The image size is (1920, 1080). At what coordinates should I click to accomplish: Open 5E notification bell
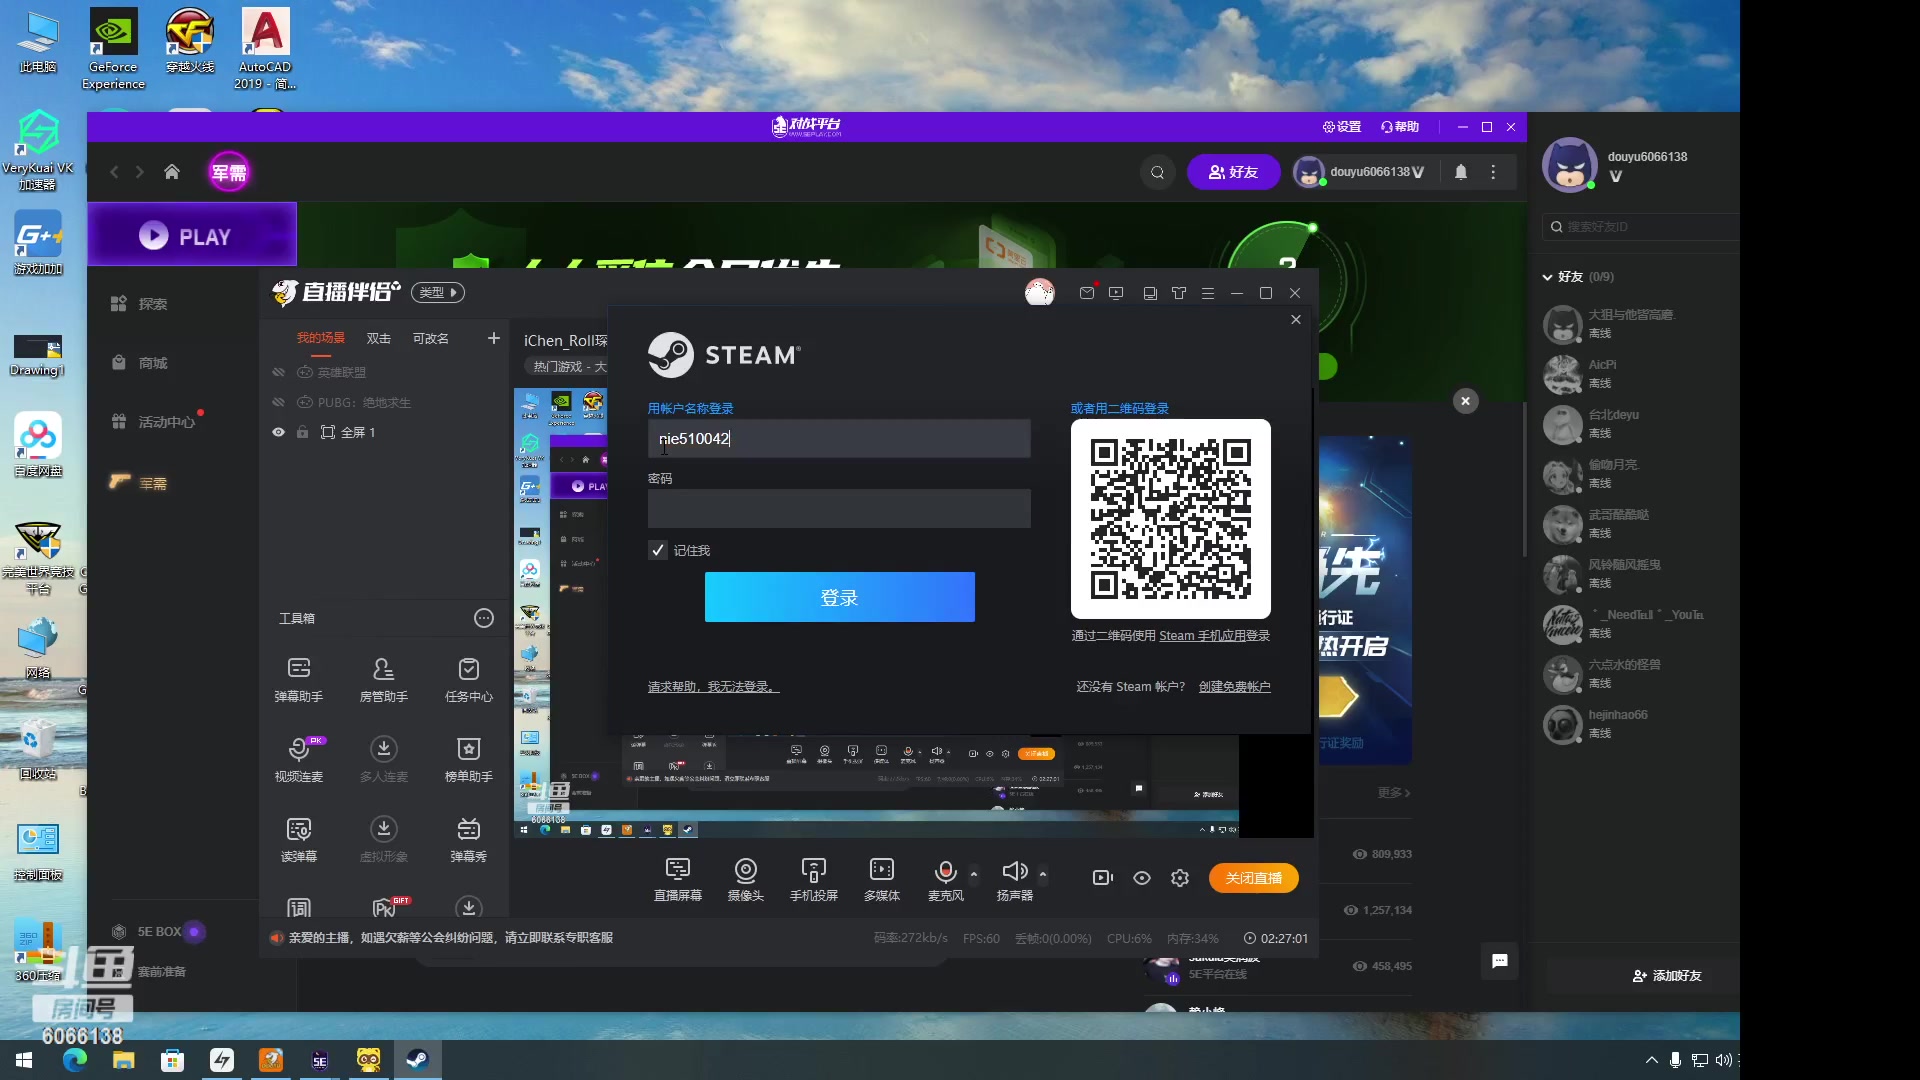click(1461, 172)
